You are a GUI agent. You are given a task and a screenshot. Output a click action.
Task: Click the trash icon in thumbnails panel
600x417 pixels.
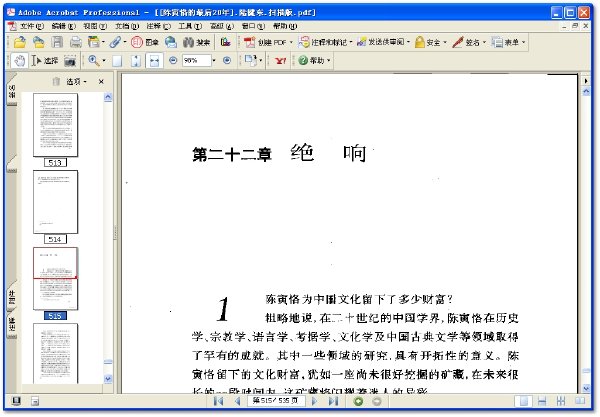(x=56, y=81)
